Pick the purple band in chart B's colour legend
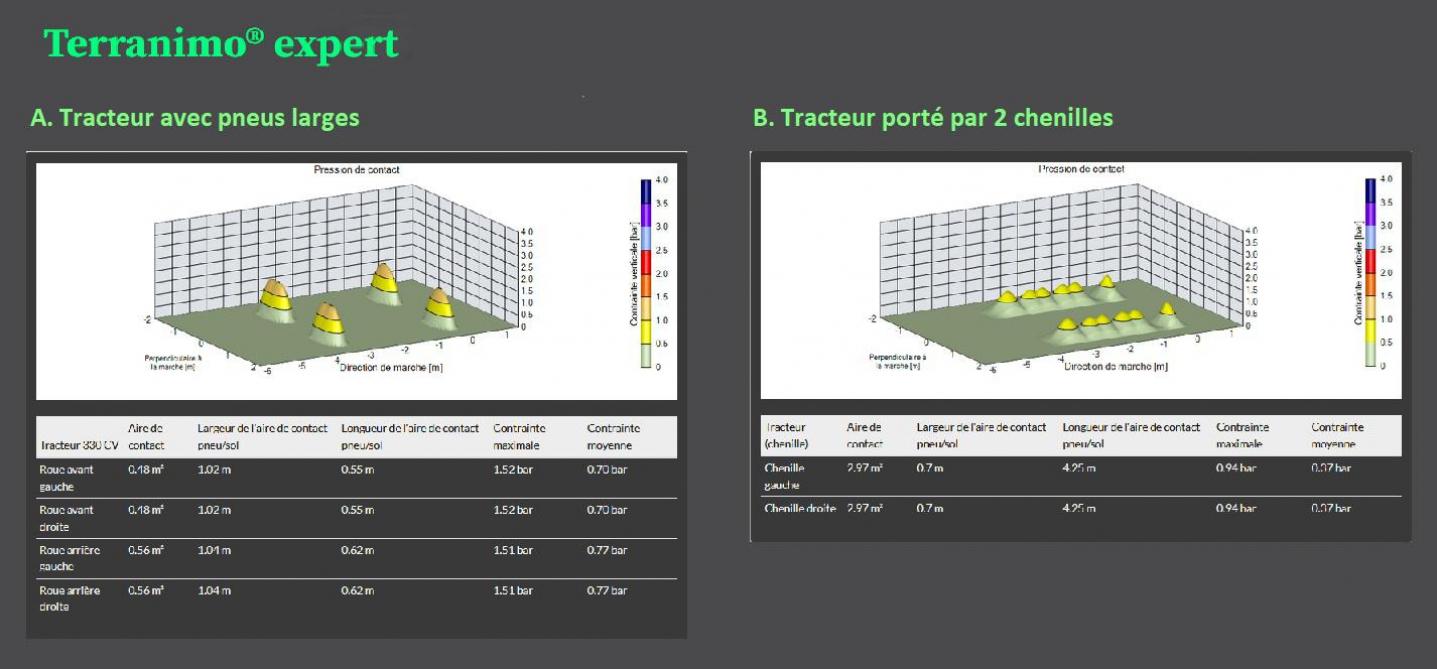1437x669 pixels. point(1371,214)
